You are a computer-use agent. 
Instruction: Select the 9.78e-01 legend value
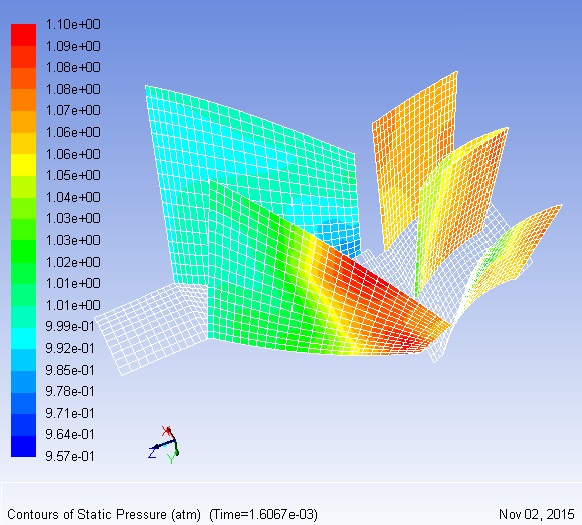click(x=70, y=391)
